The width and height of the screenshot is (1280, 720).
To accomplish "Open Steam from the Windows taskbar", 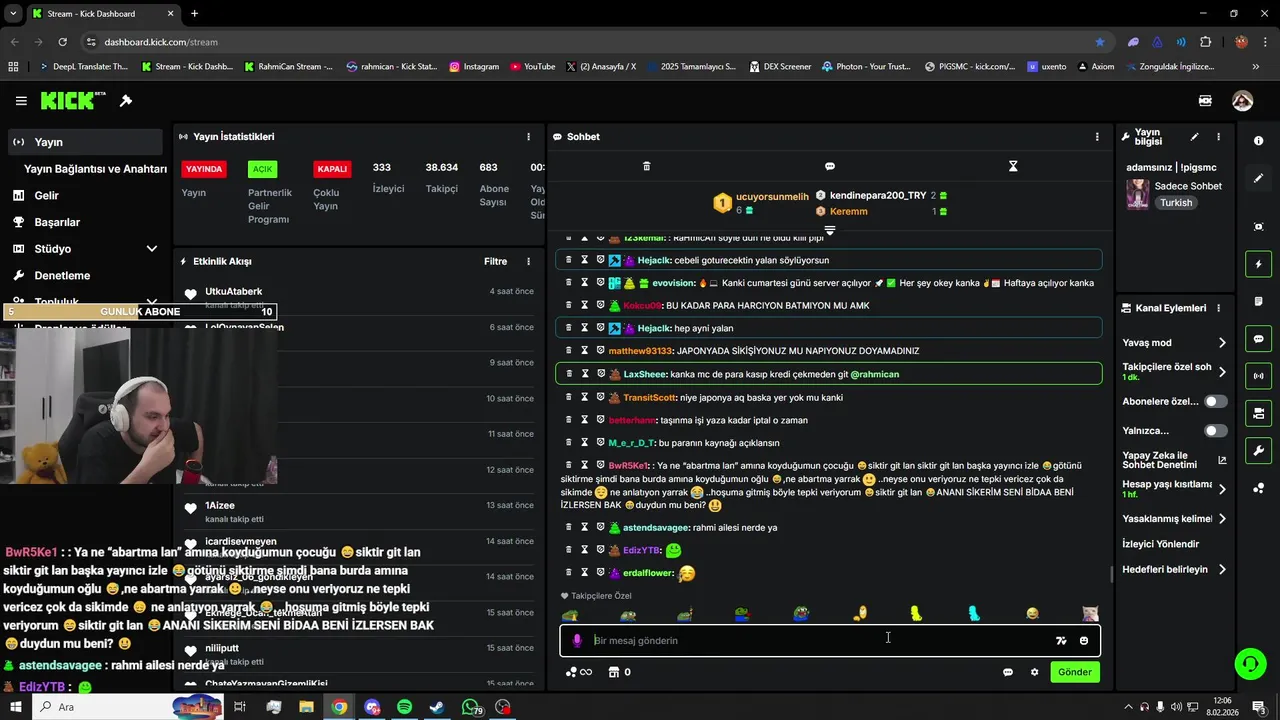I will (x=437, y=707).
